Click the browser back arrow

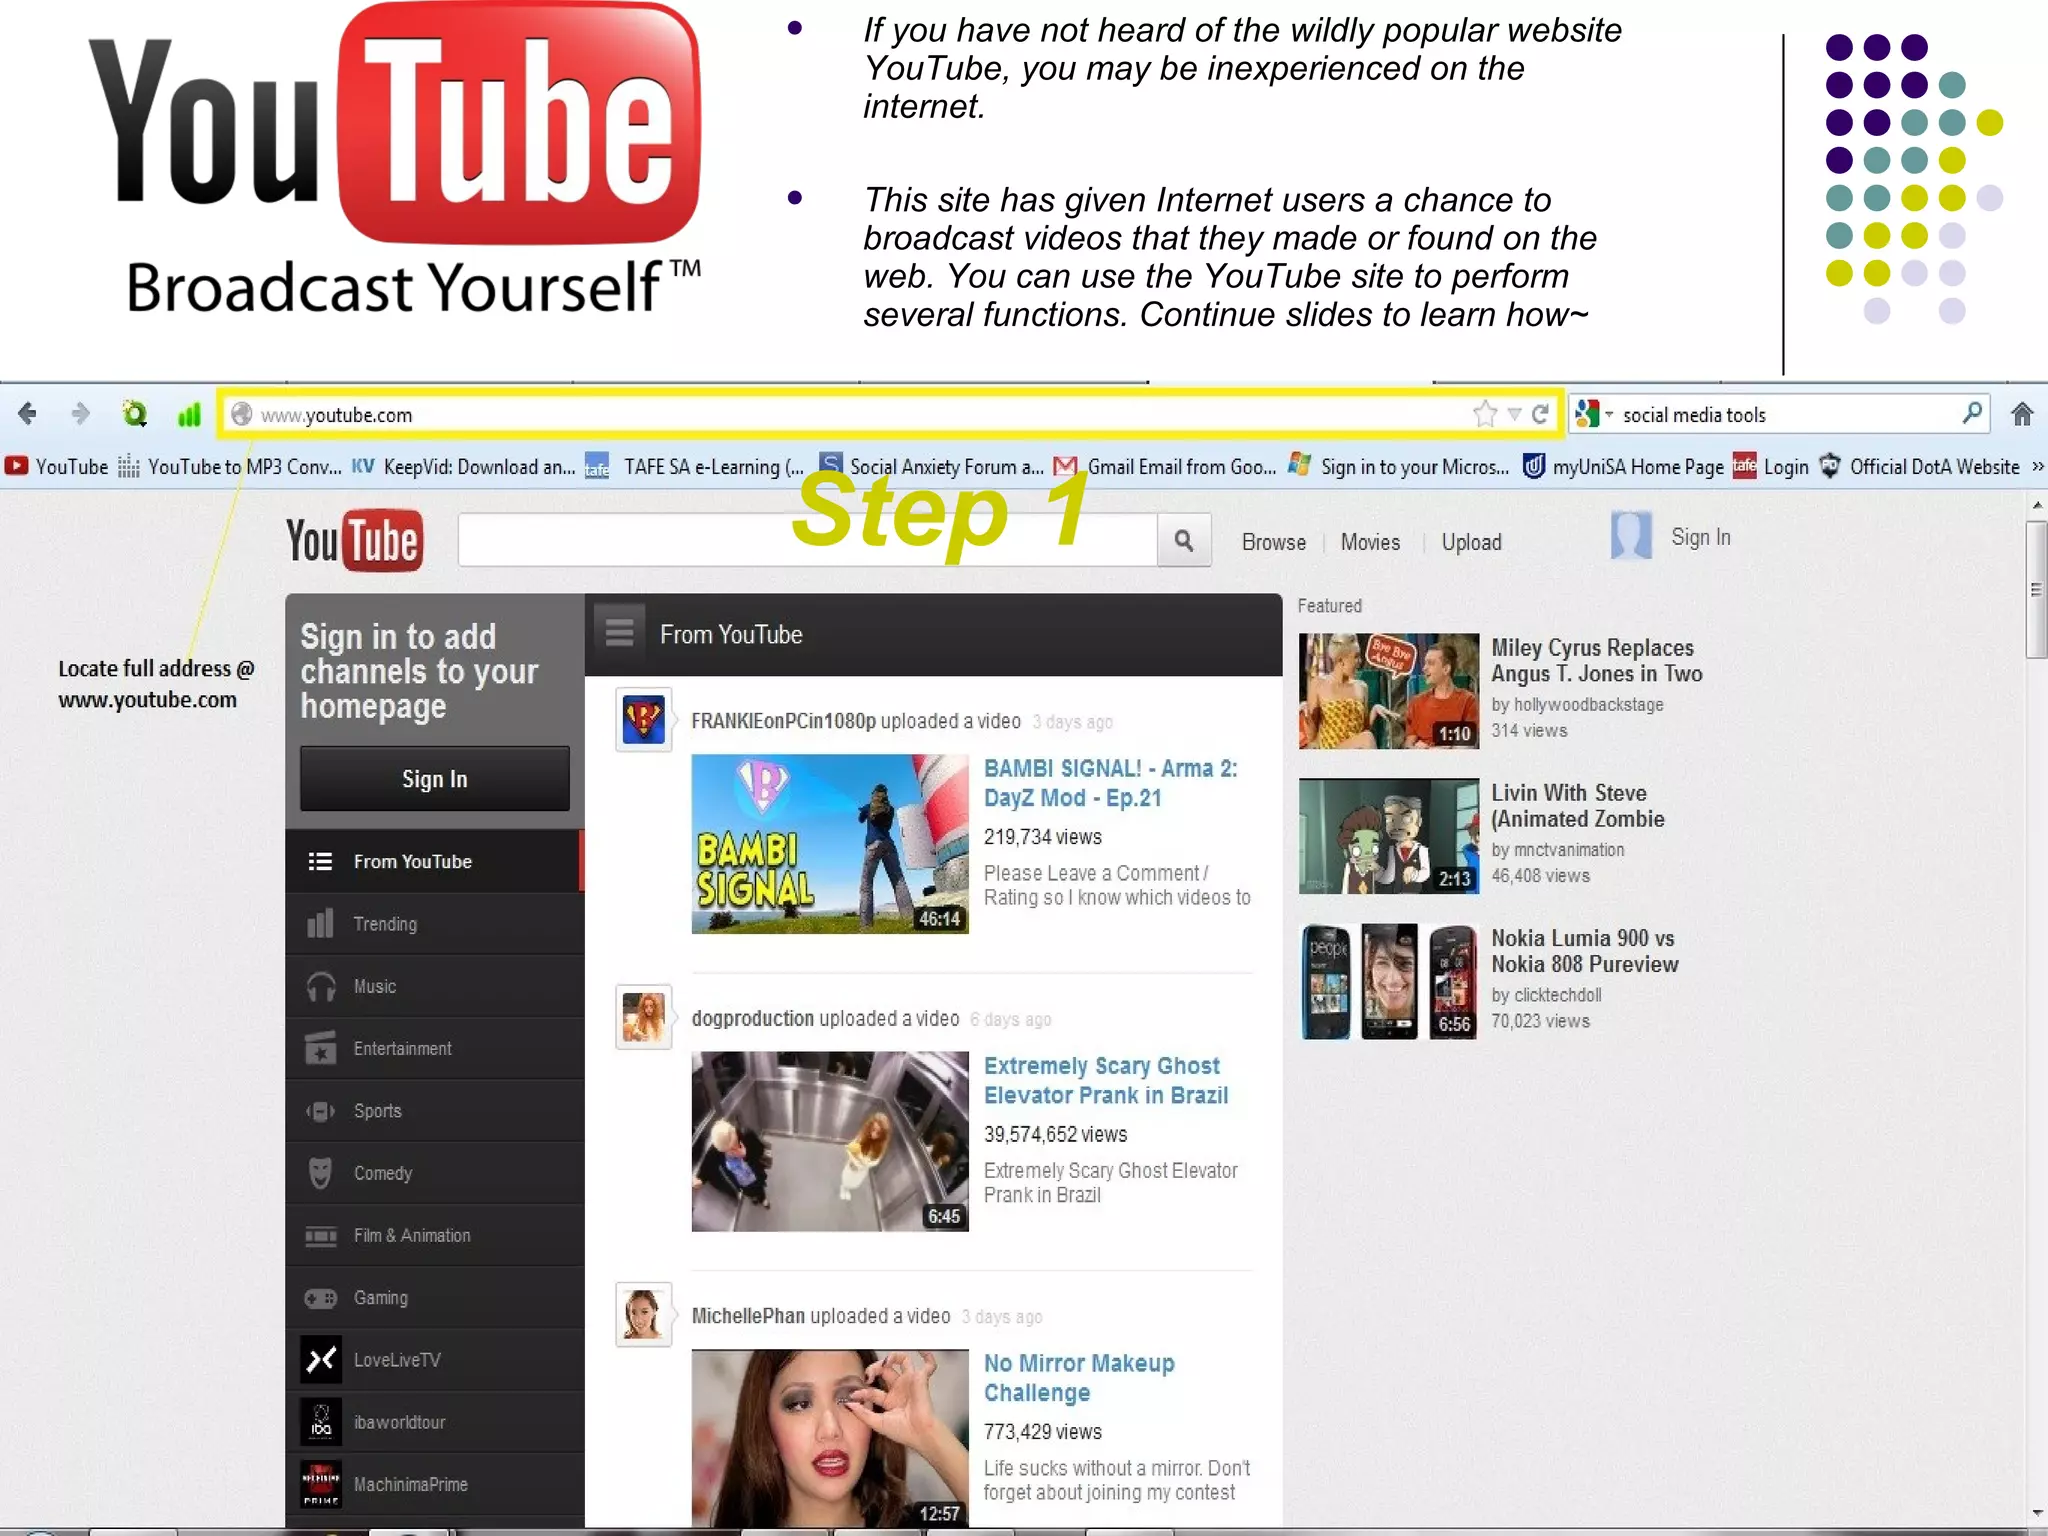[27, 413]
